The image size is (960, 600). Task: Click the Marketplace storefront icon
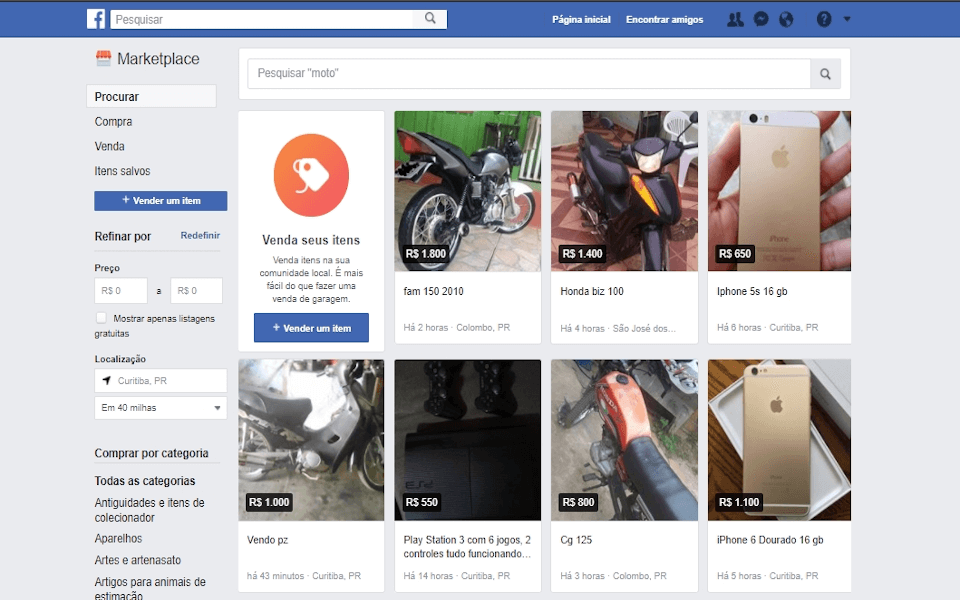coord(103,58)
